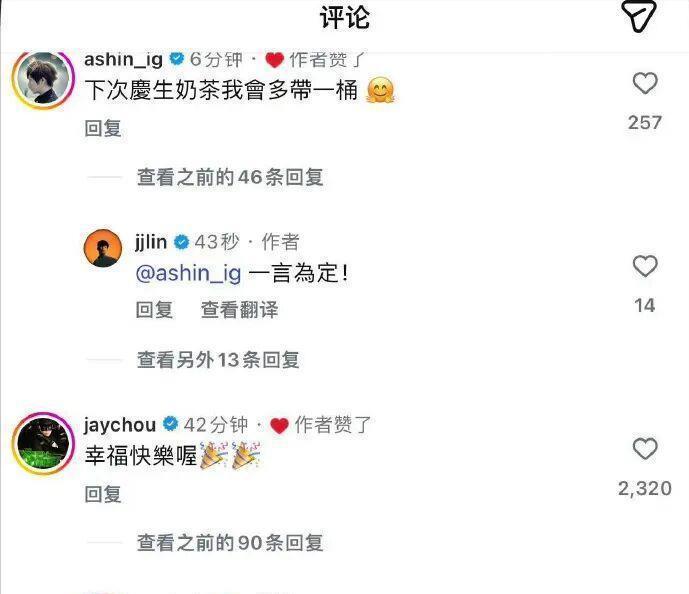The width and height of the screenshot is (689, 594).
Task: Tap 查看翻译 under jjlin's reply
Action: click(239, 310)
